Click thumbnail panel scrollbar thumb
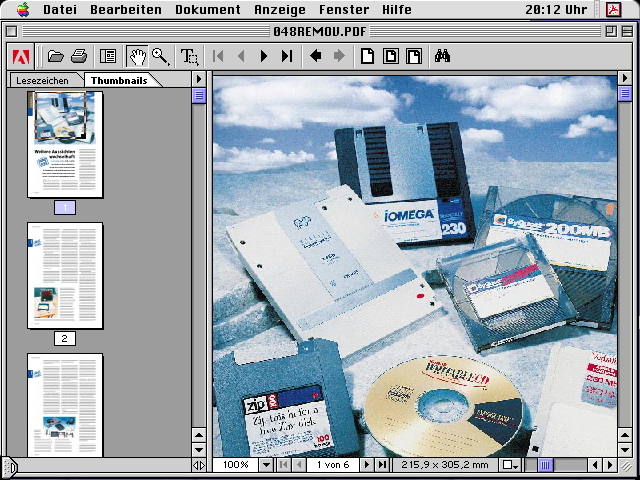Image resolution: width=640 pixels, height=480 pixels. [x=199, y=96]
